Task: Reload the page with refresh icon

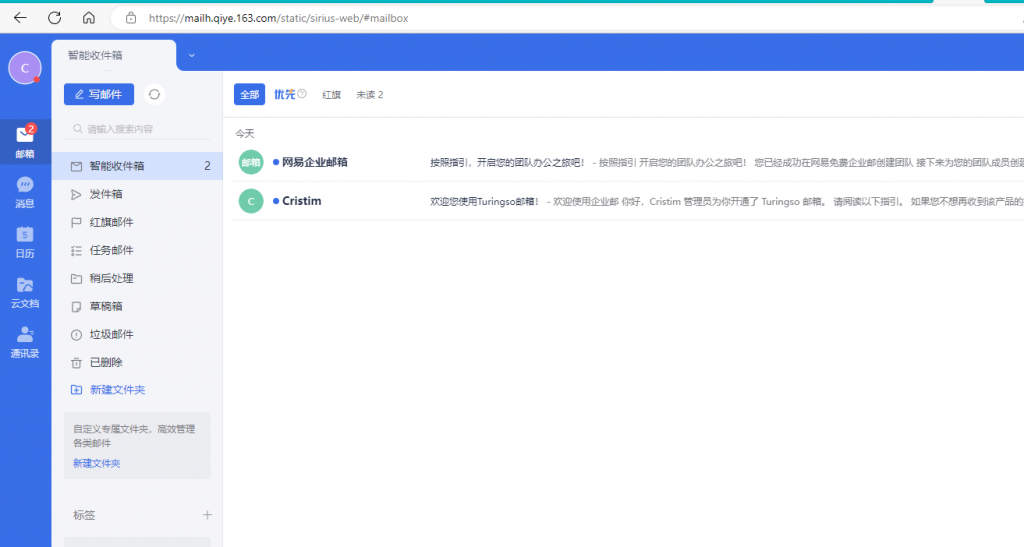Action: [54, 18]
